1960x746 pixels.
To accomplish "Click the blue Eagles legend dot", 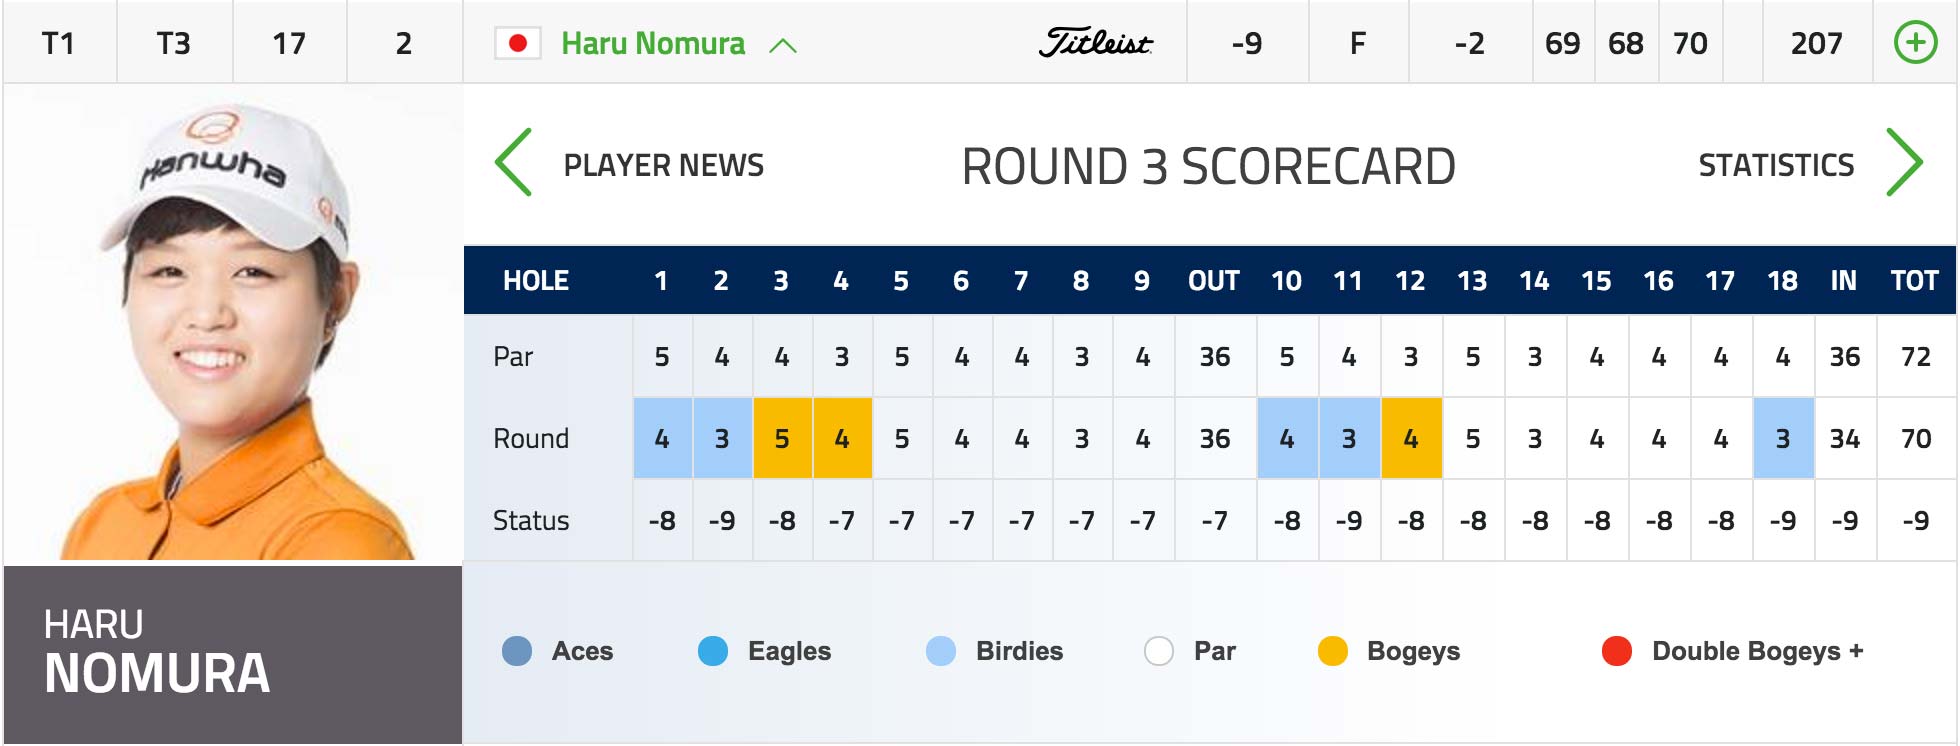I will click(x=713, y=651).
